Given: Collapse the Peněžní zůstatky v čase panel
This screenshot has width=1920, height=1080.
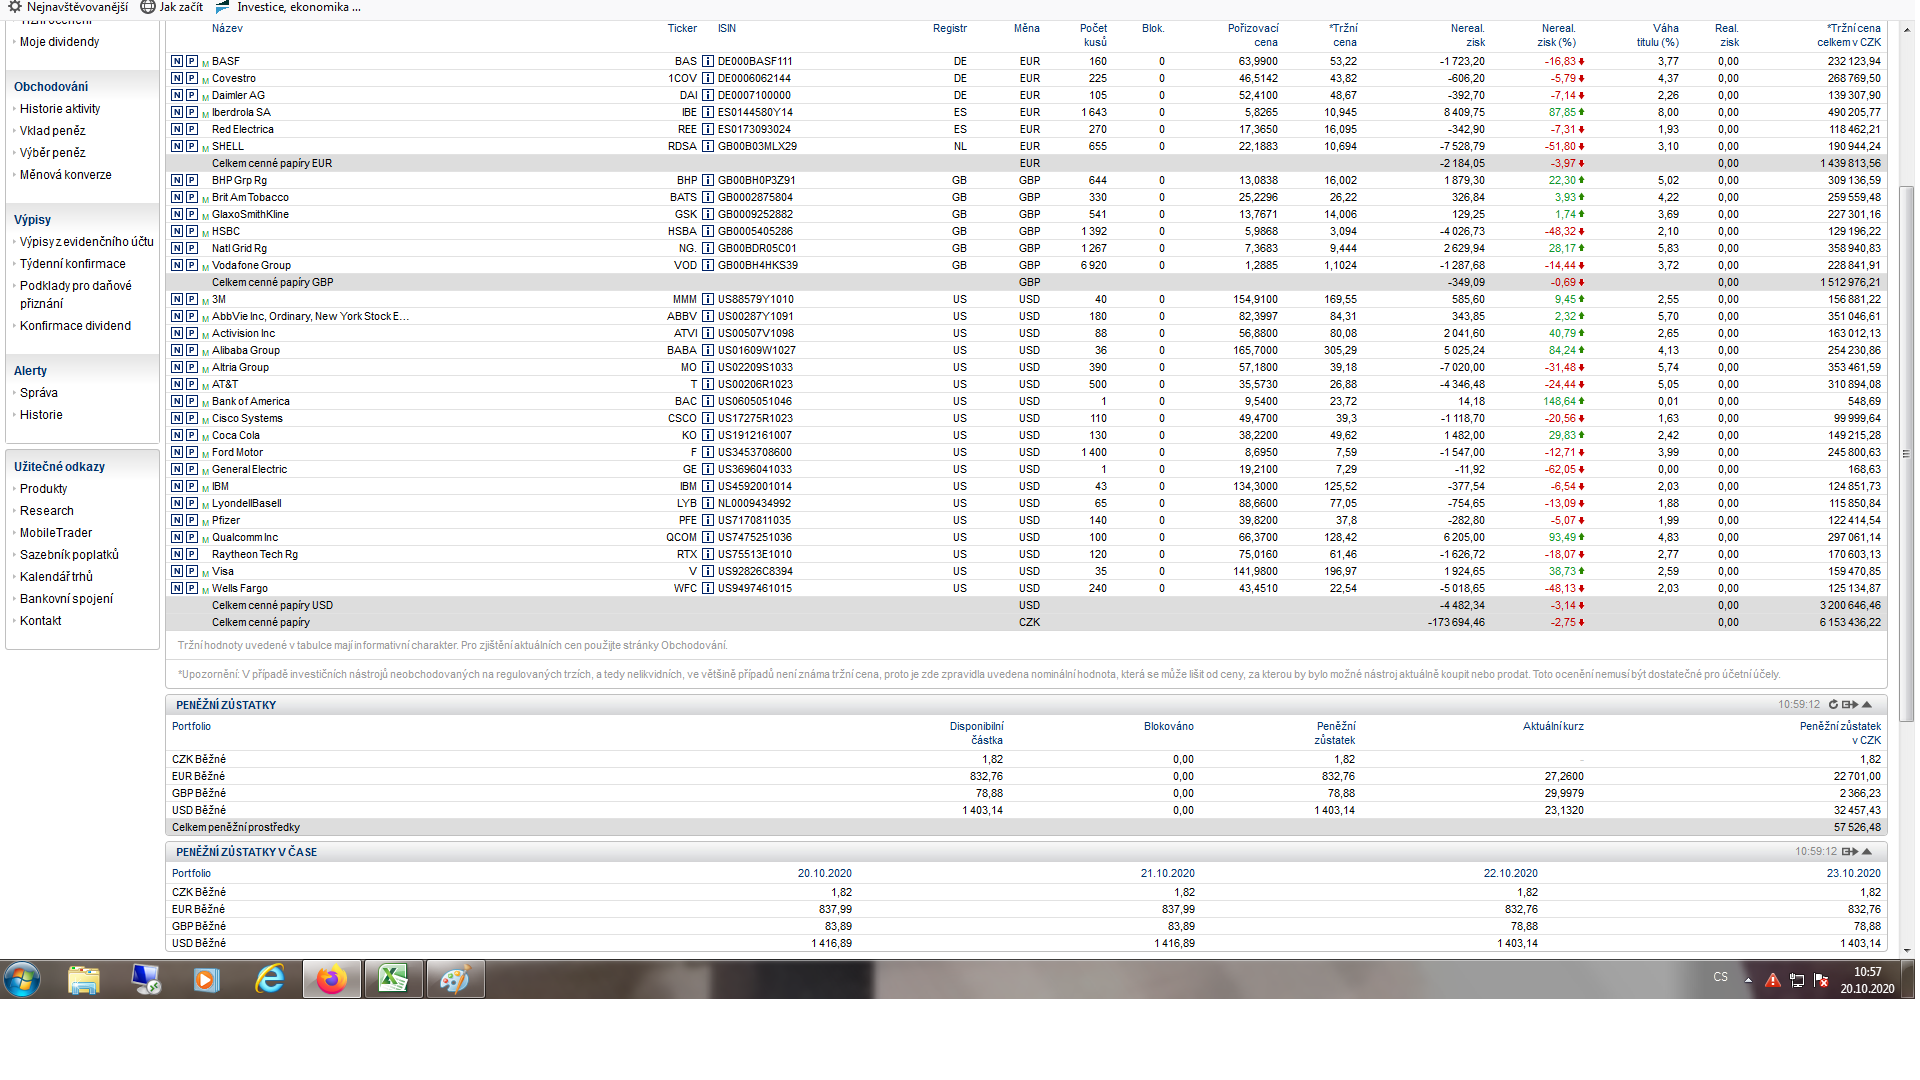Looking at the screenshot, I should [x=1867, y=852].
